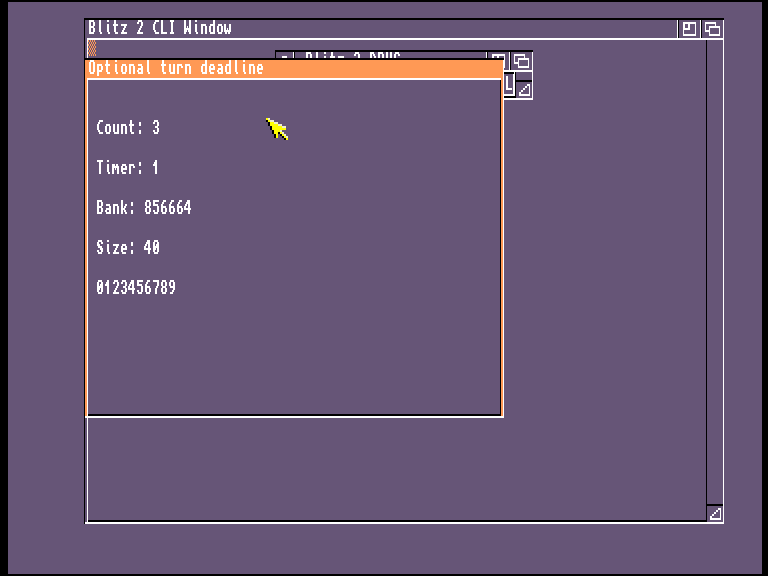Click the sizing gadget of Blitz 2 CLI Window

click(715, 513)
